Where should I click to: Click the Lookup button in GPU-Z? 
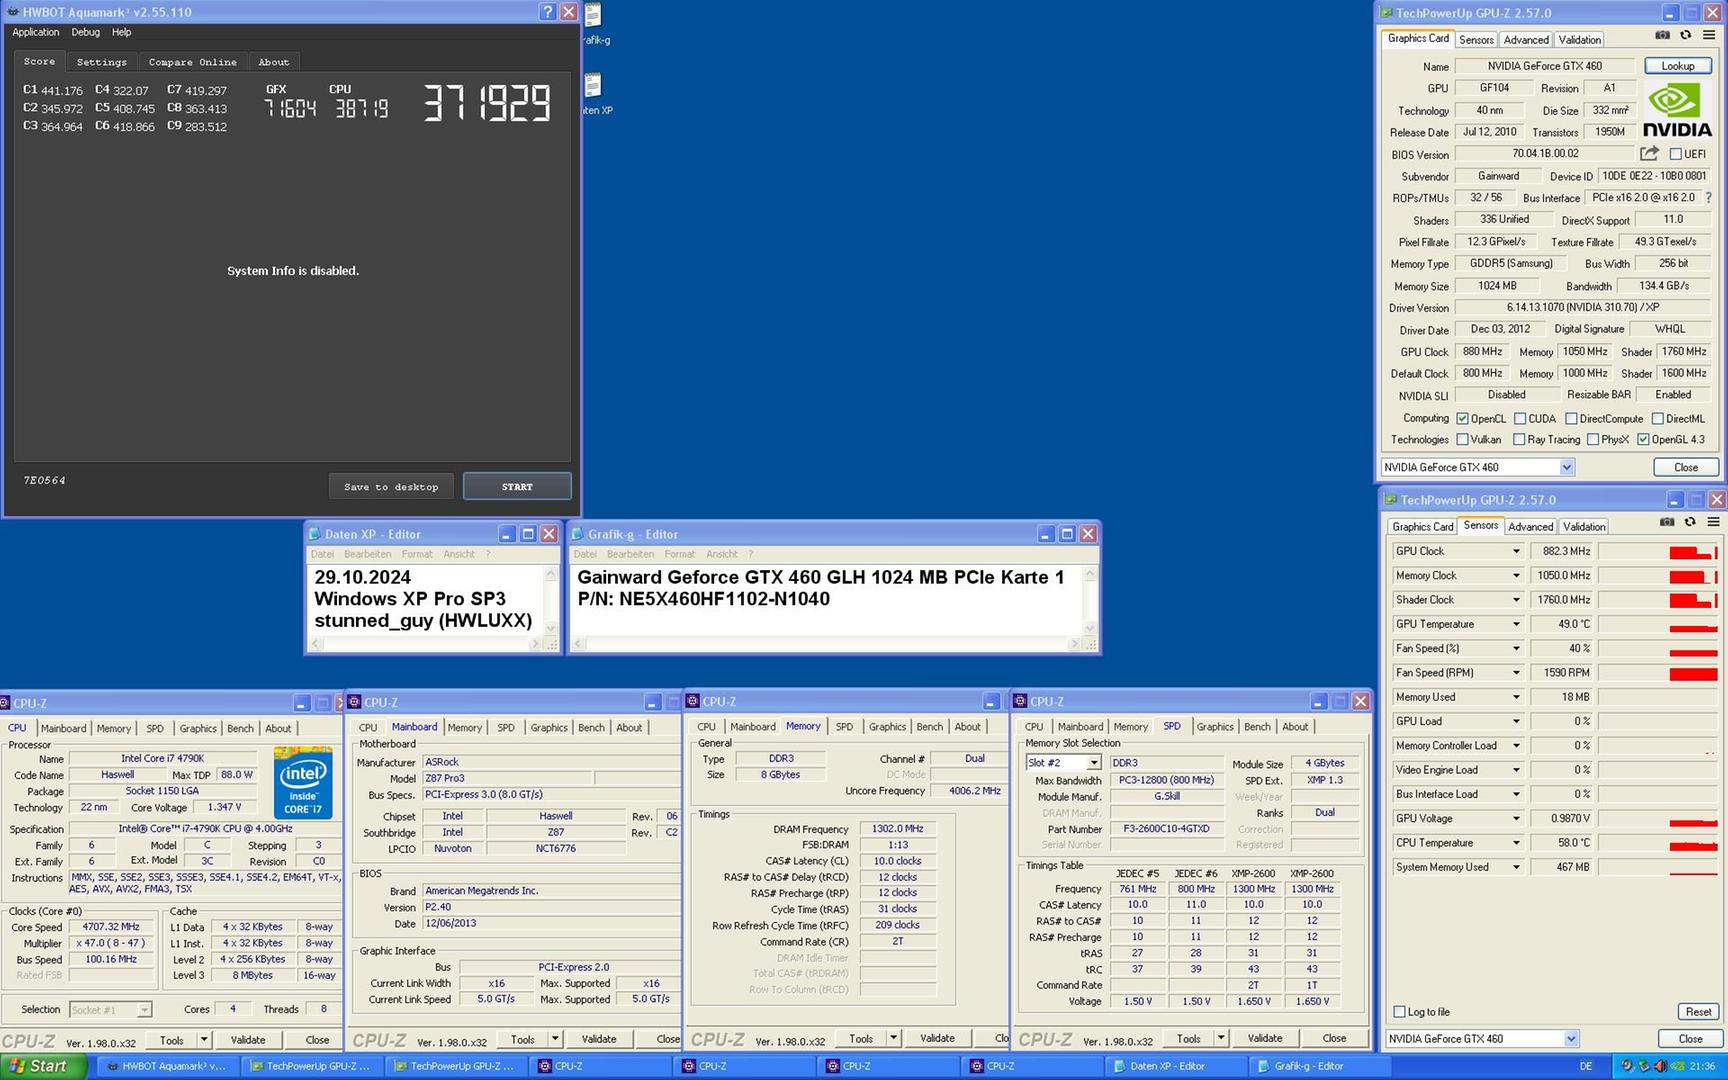click(x=1678, y=66)
